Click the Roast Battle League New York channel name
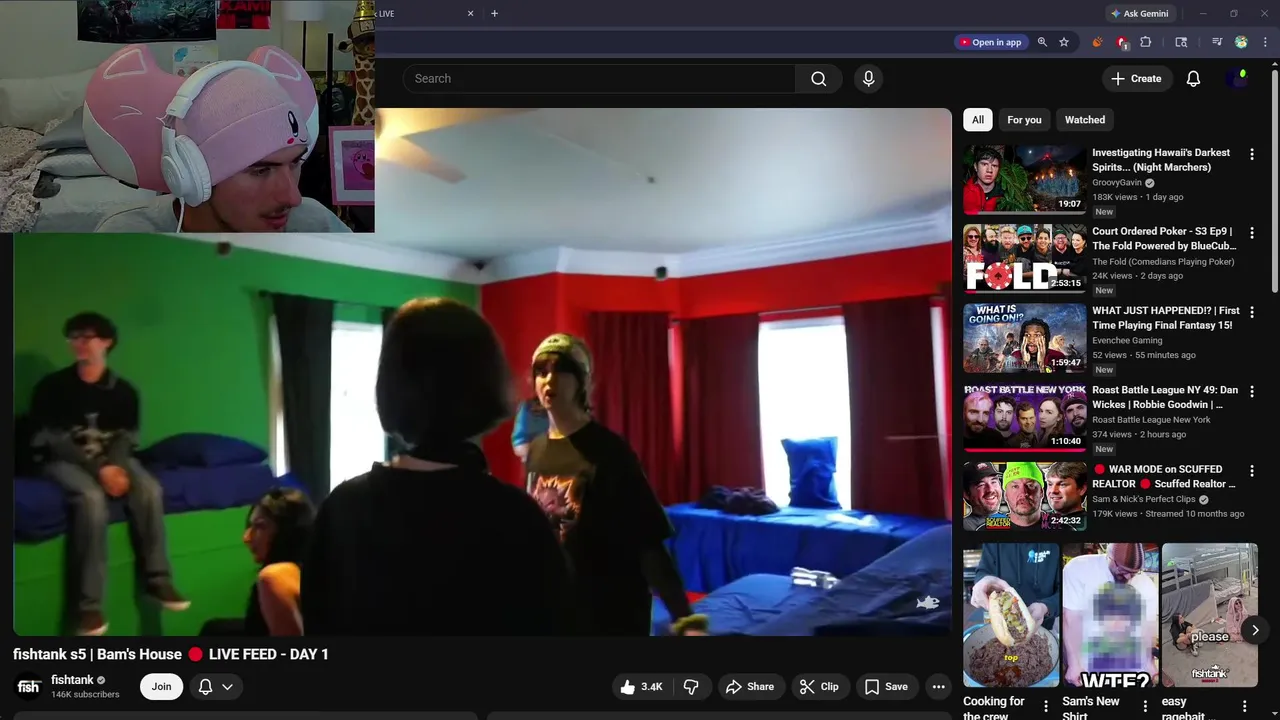This screenshot has width=1280, height=720. click(1151, 420)
